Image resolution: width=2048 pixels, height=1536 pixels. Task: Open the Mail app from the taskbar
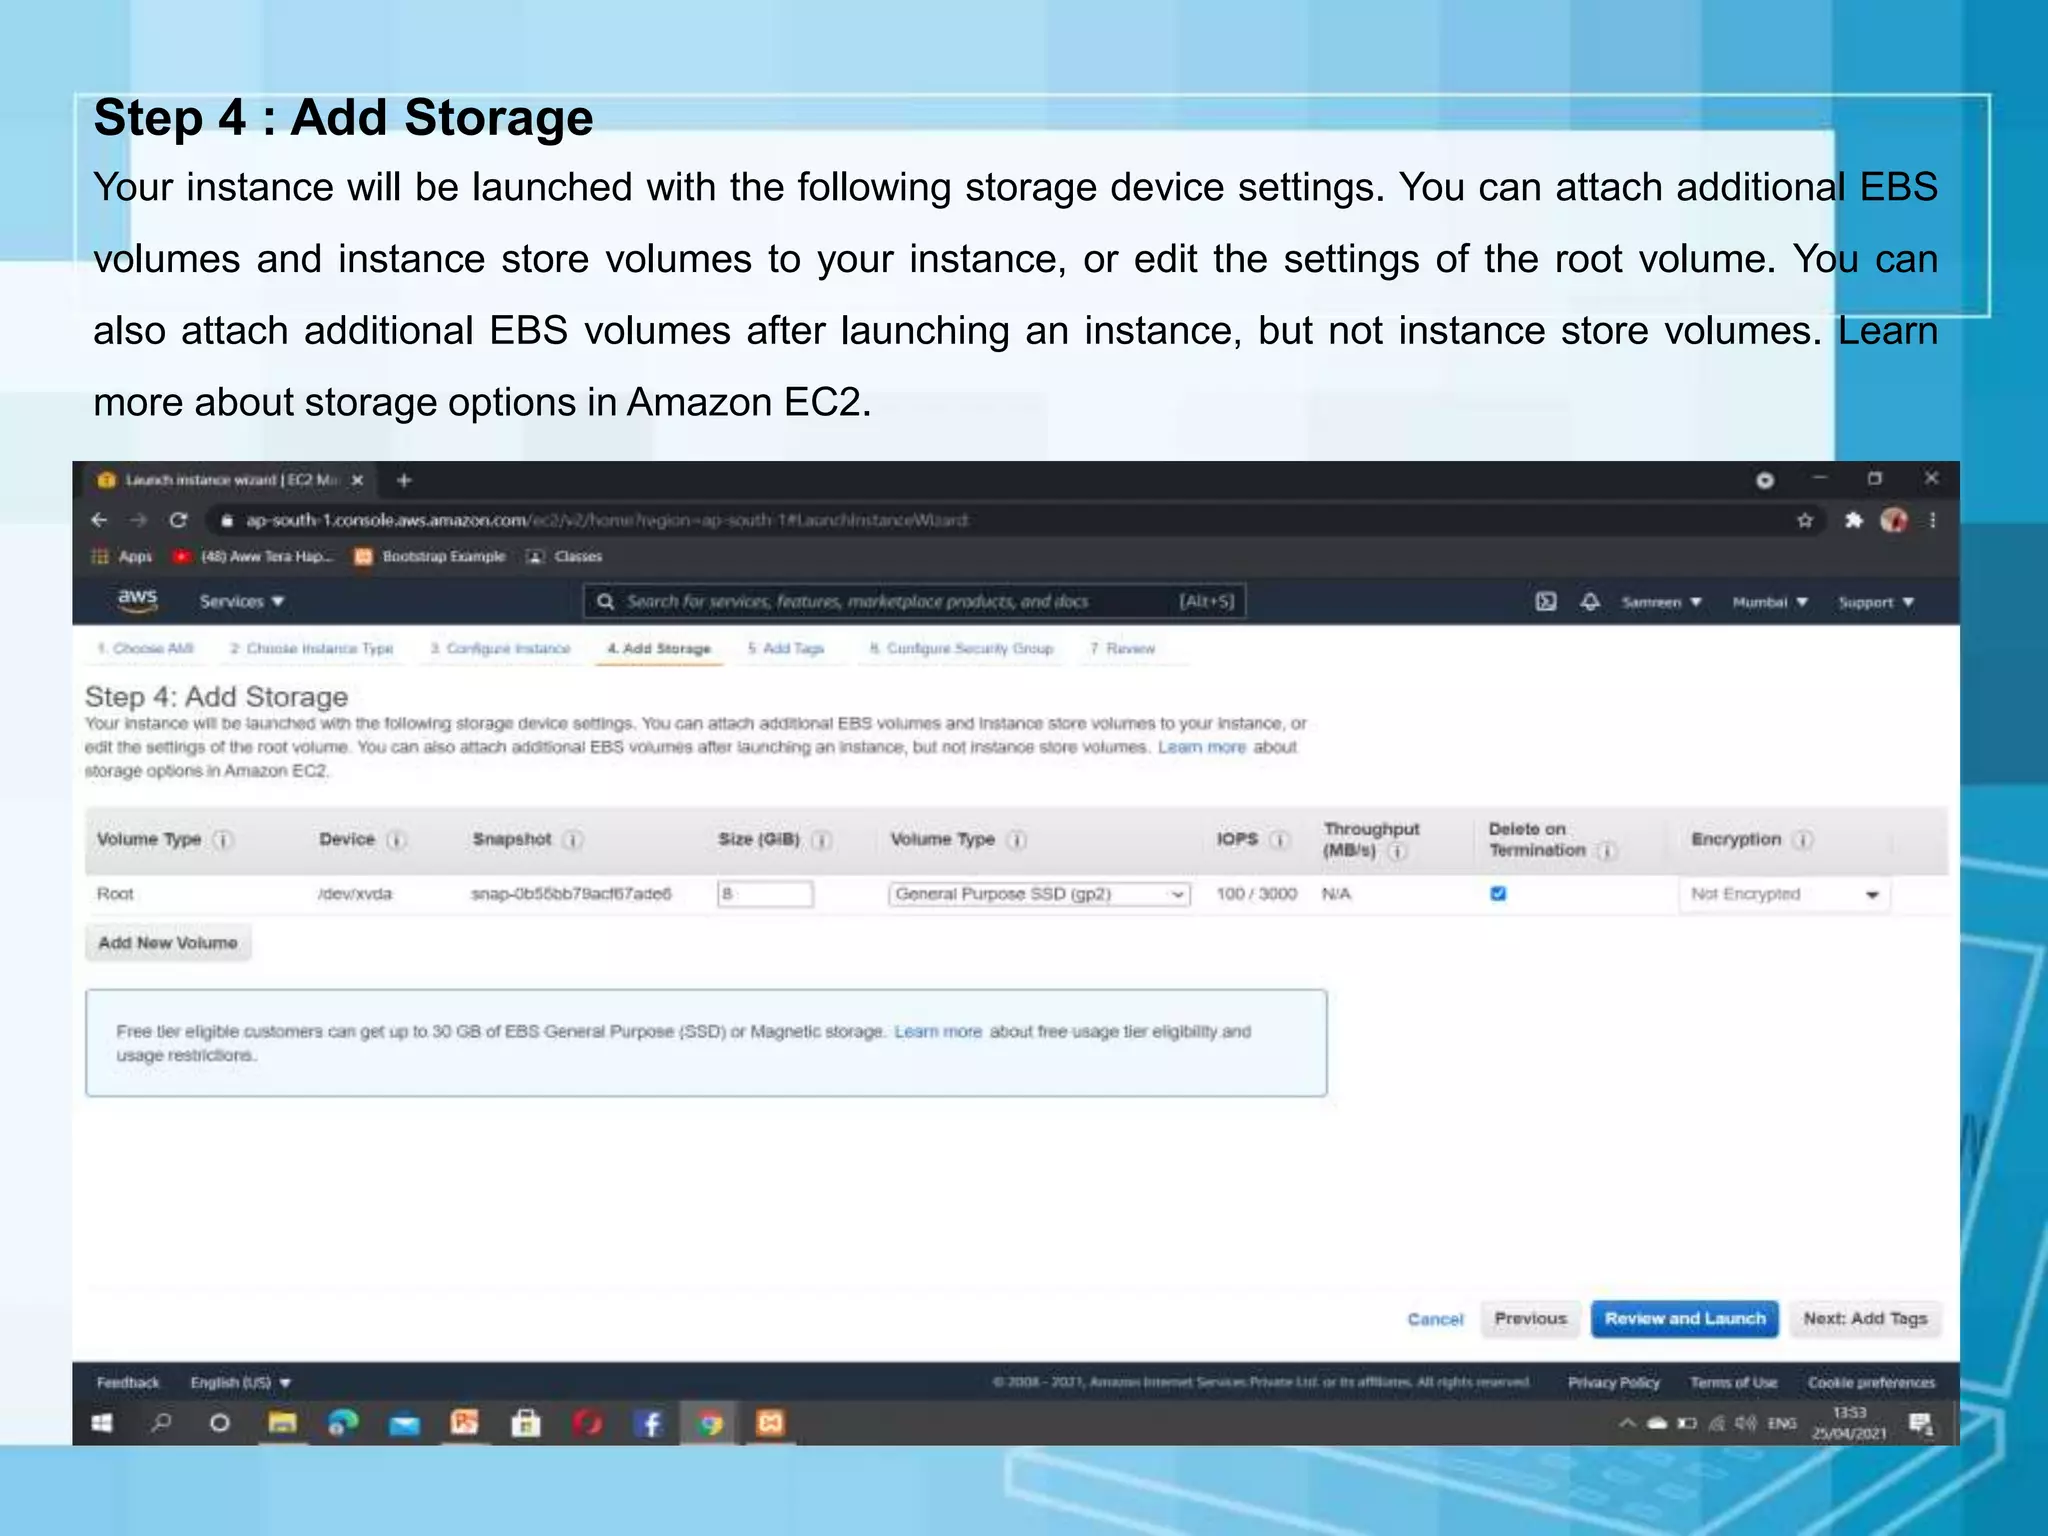[404, 1422]
